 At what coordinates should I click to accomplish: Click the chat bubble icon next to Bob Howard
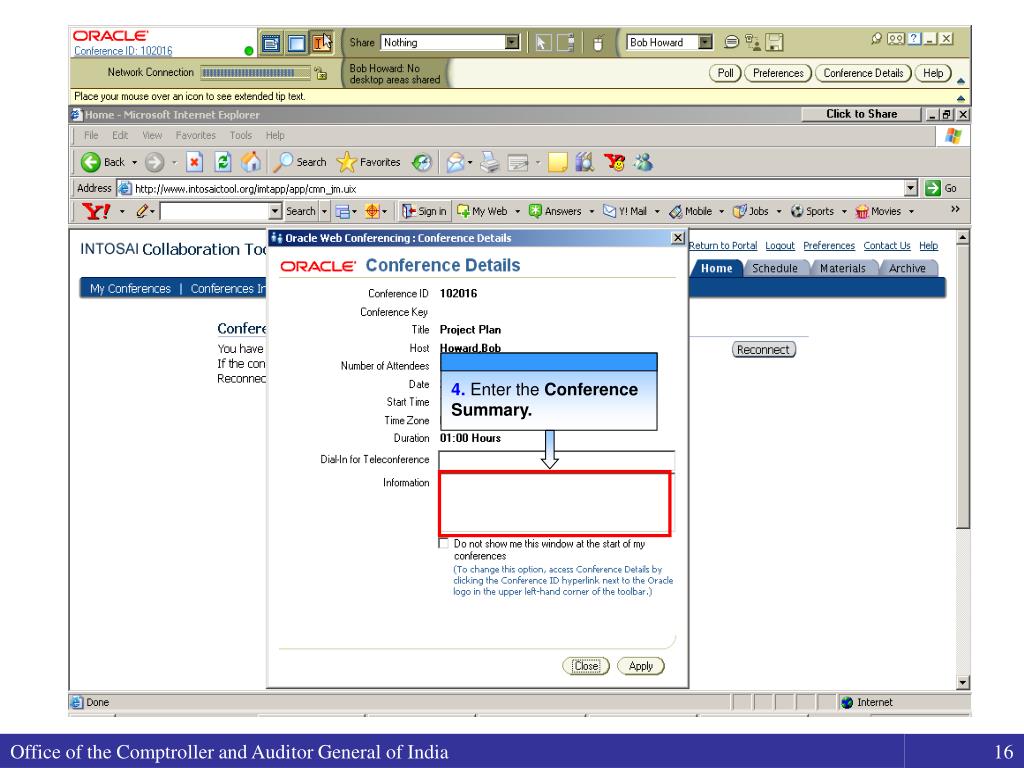pos(731,42)
